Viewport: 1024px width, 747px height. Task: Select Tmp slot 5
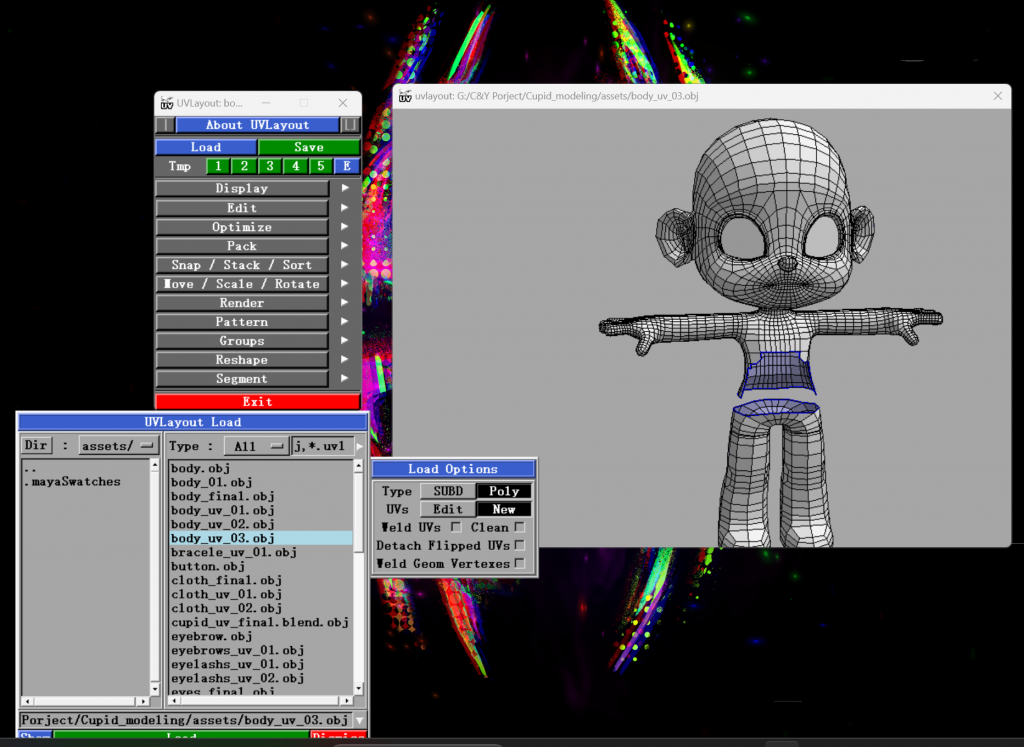click(x=321, y=166)
